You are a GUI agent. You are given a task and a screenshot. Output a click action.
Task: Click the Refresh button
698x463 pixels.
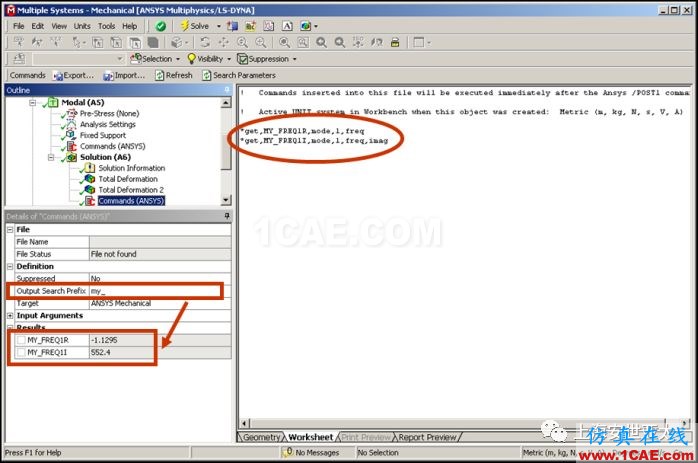pyautogui.click(x=174, y=76)
